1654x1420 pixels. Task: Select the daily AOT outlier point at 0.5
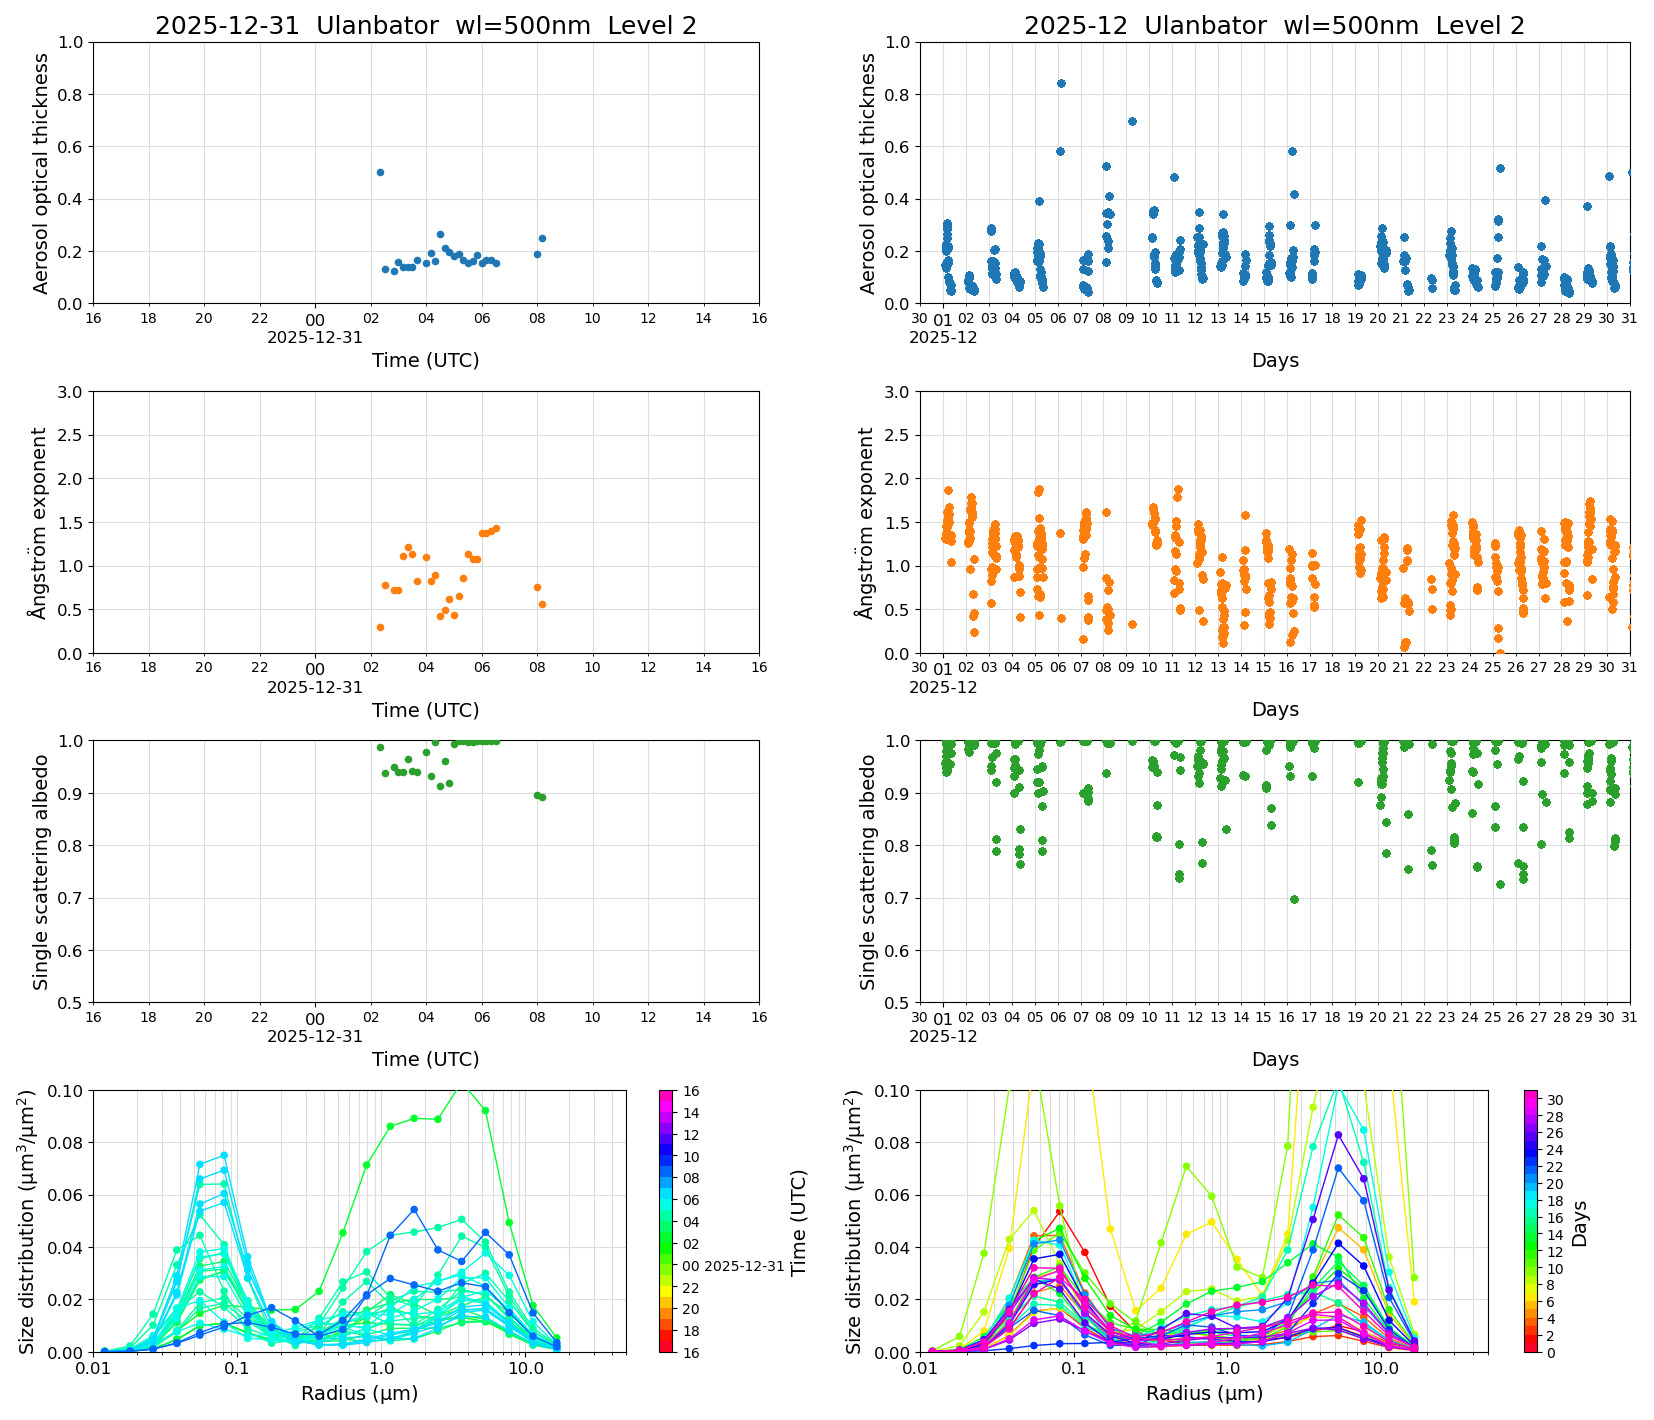pyautogui.click(x=380, y=172)
